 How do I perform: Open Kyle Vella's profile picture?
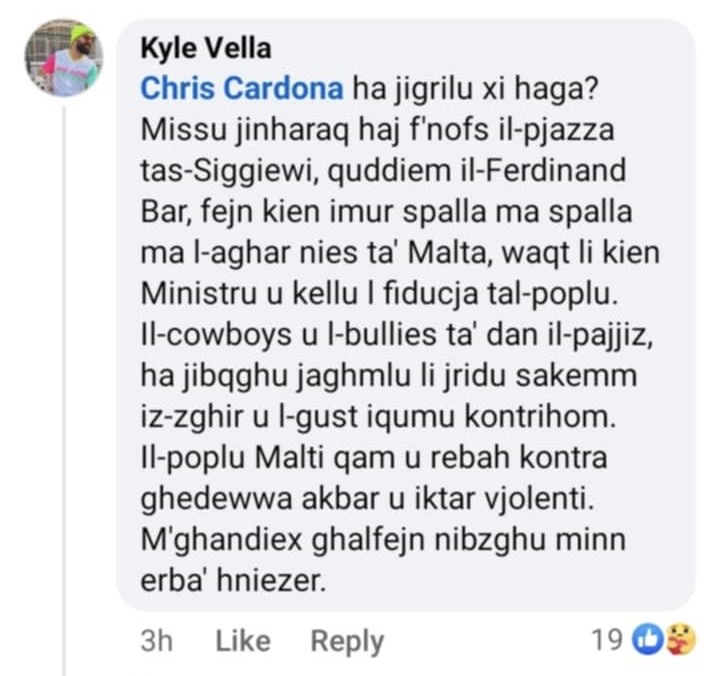click(64, 58)
